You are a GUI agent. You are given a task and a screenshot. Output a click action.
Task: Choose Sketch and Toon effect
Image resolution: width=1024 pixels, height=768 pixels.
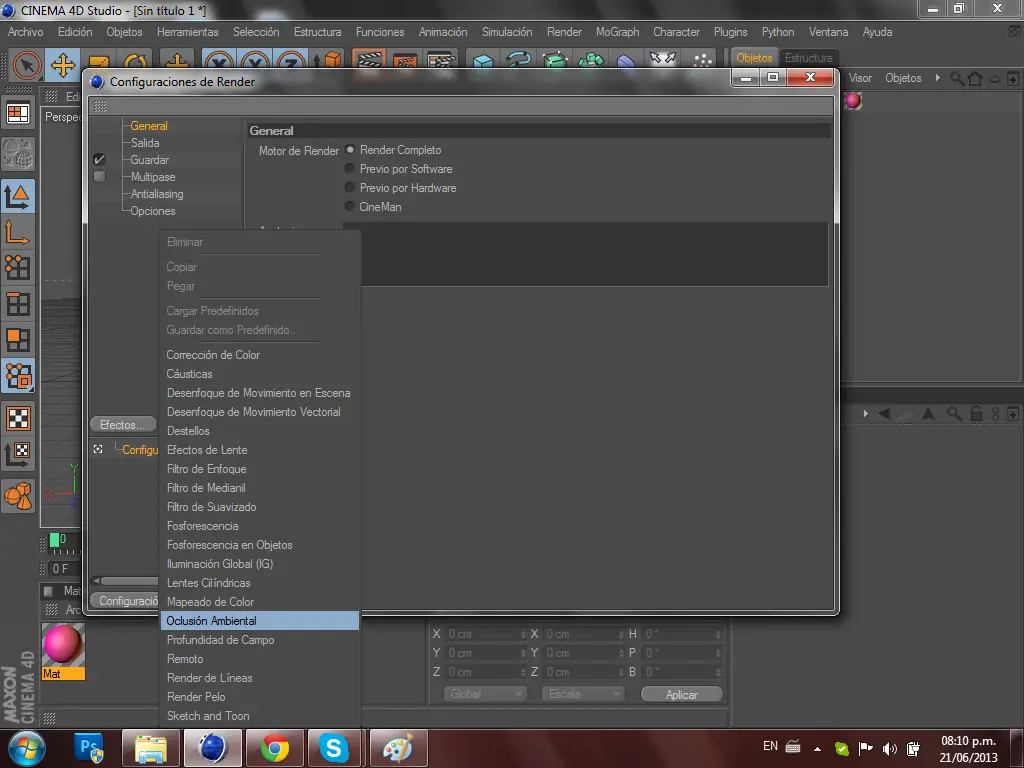[260, 716]
